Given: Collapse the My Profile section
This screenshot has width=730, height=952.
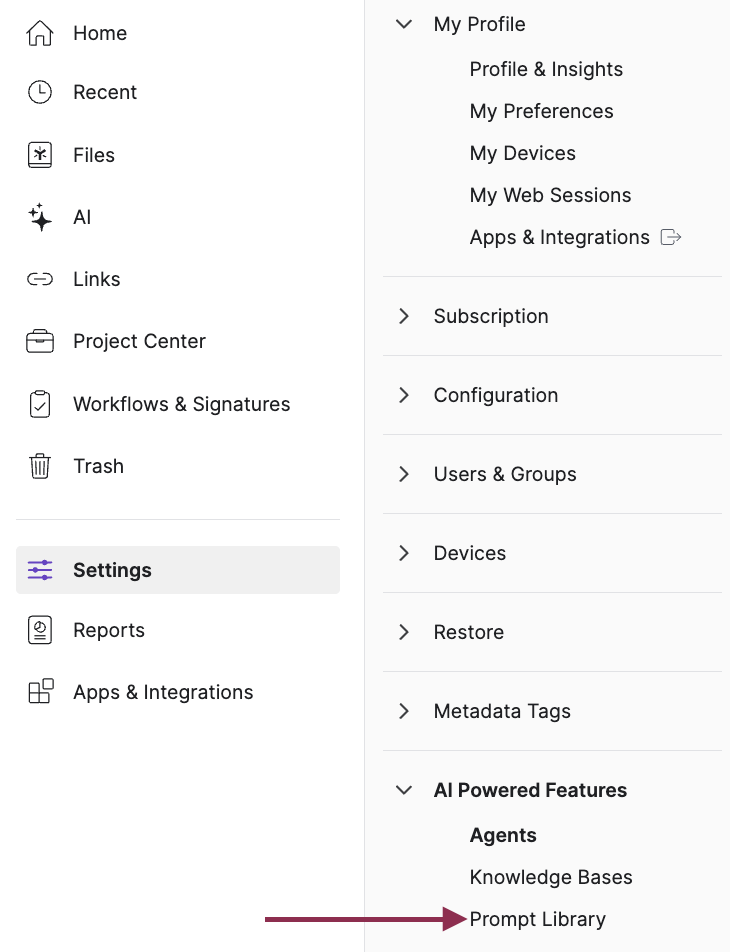Looking at the screenshot, I should click(404, 24).
